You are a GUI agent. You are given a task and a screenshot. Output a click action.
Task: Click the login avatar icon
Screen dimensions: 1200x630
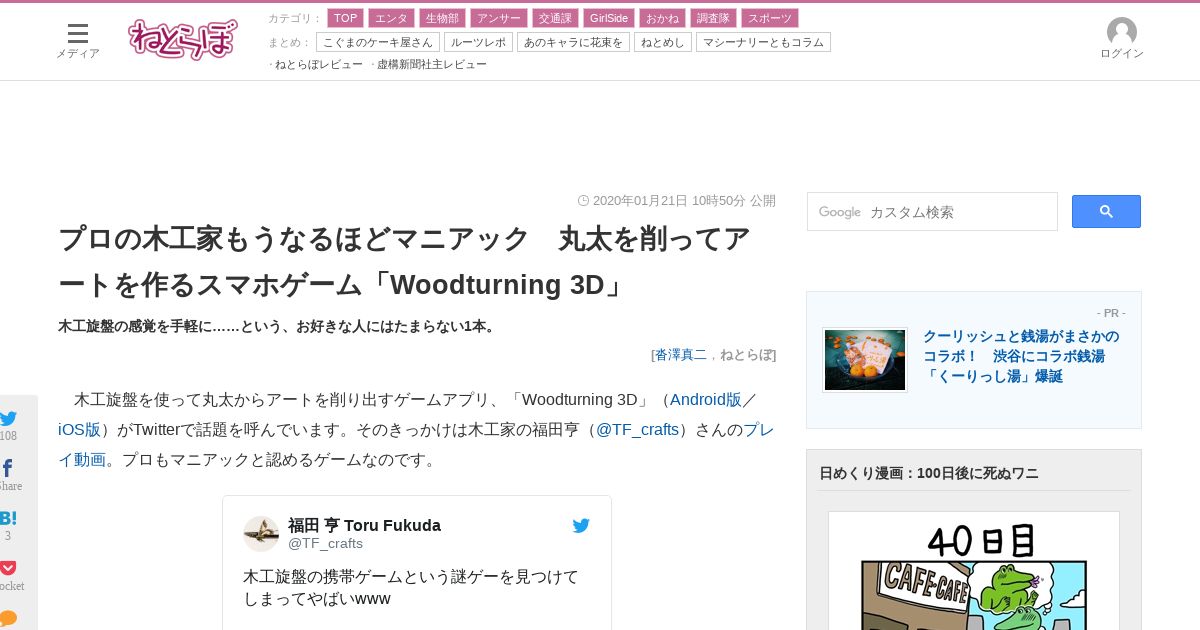[1122, 31]
